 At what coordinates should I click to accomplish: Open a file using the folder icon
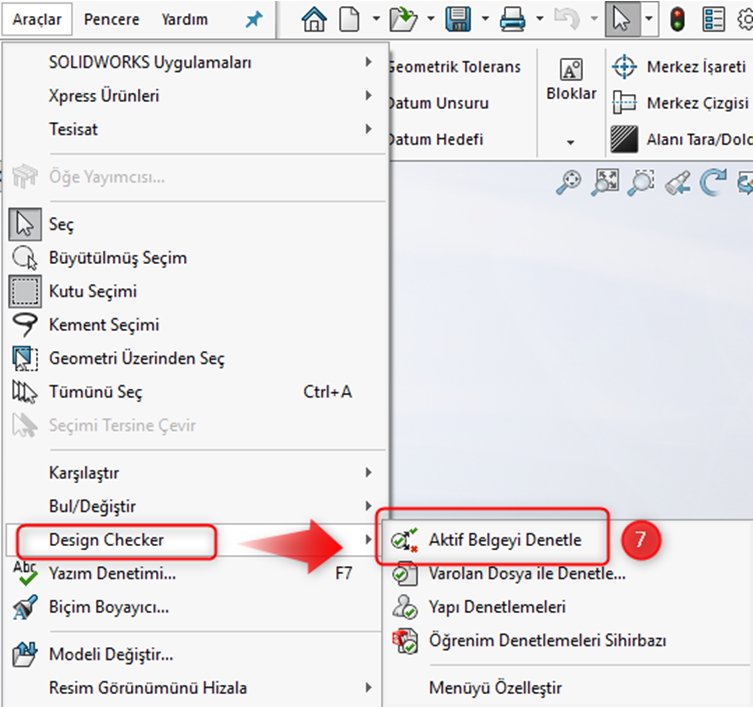(x=403, y=20)
